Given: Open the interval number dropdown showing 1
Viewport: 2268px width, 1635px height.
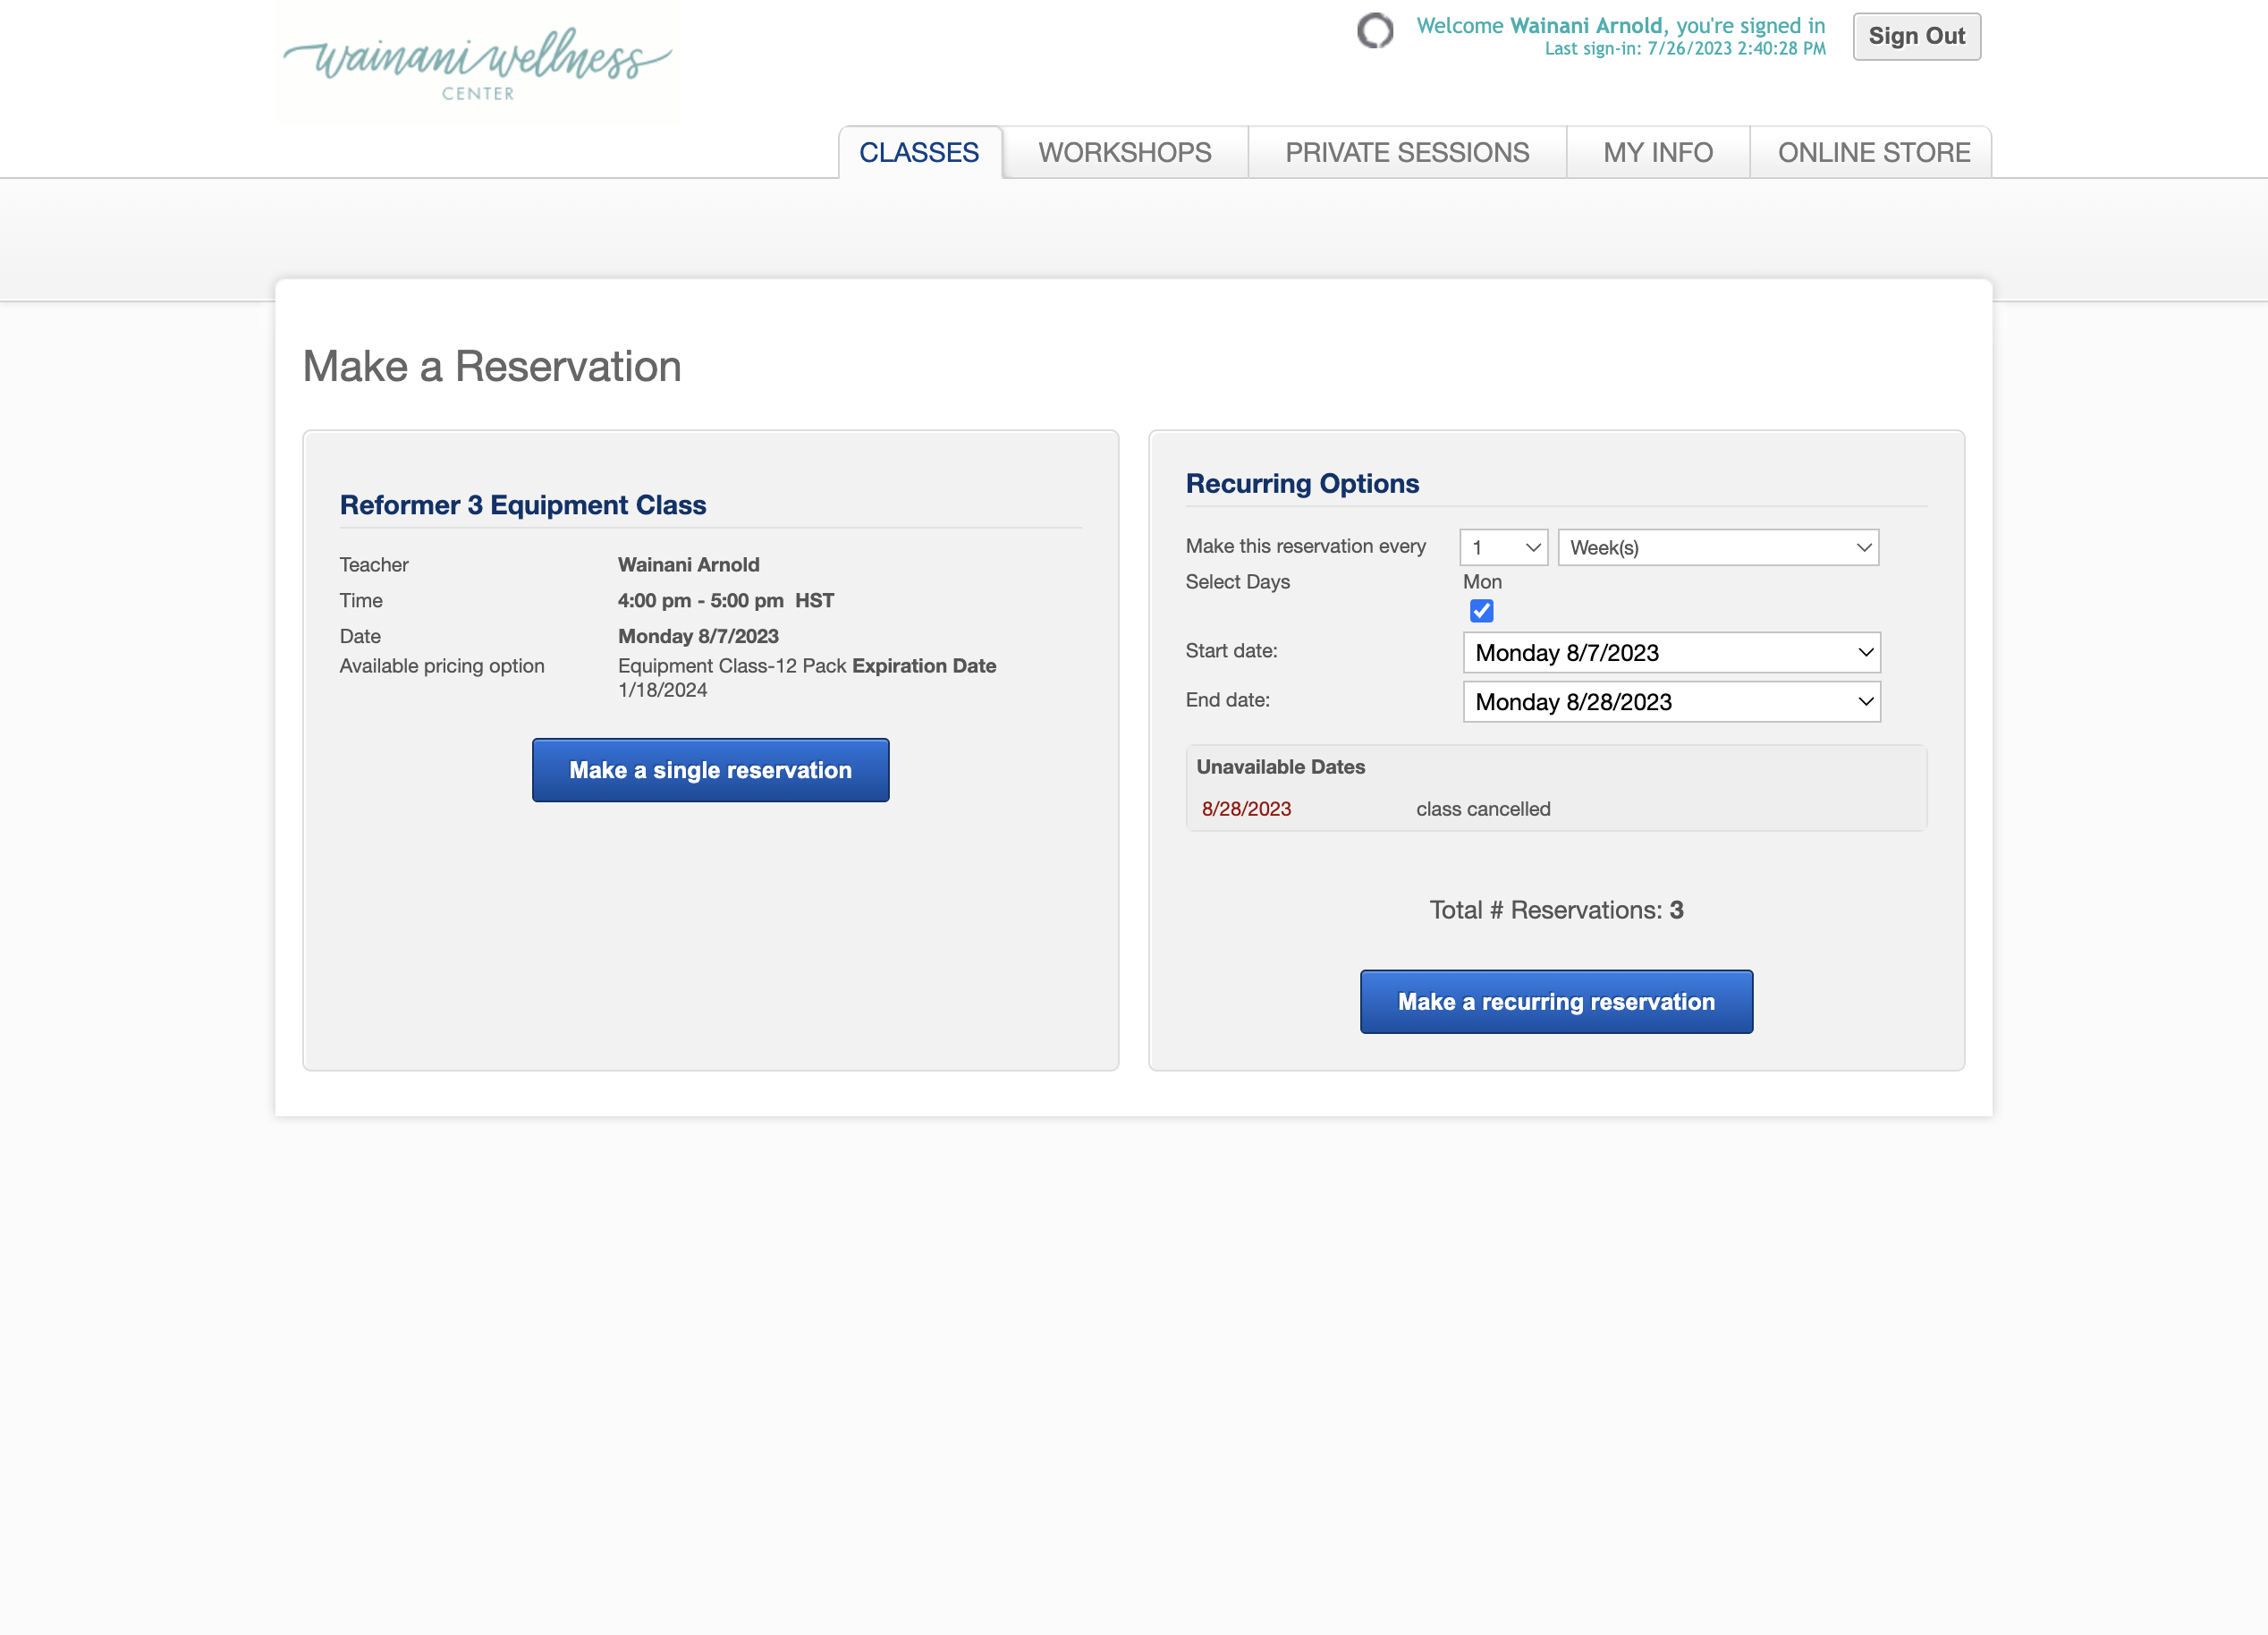Looking at the screenshot, I should tap(1503, 547).
